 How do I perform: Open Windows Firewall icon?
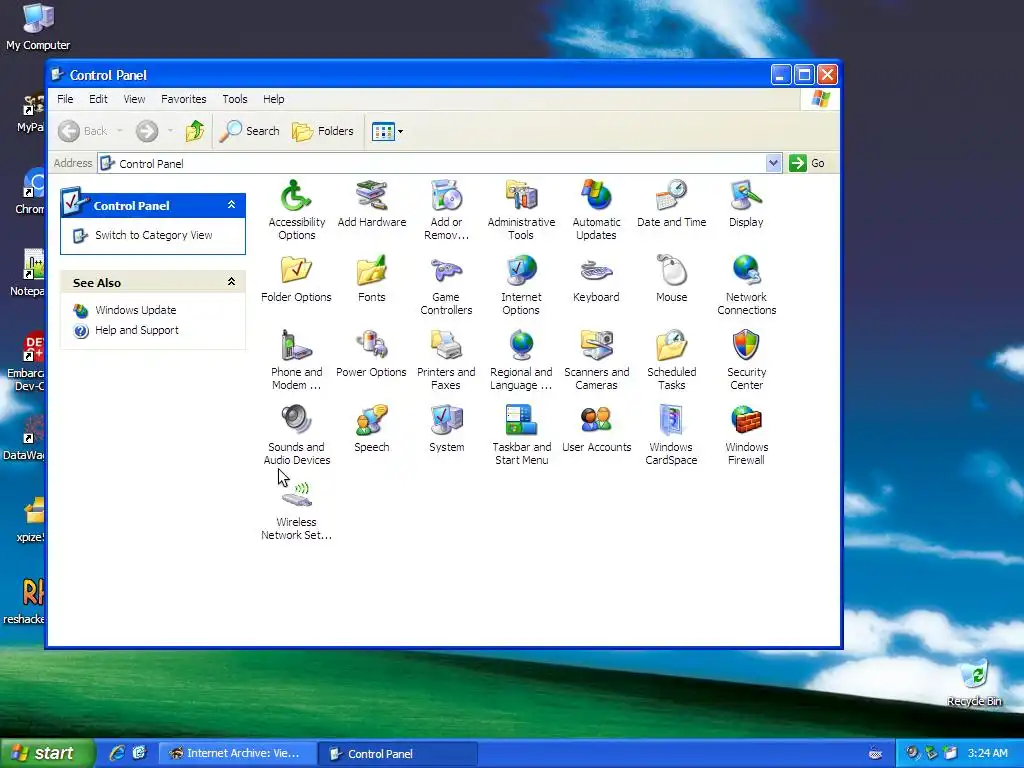point(746,421)
